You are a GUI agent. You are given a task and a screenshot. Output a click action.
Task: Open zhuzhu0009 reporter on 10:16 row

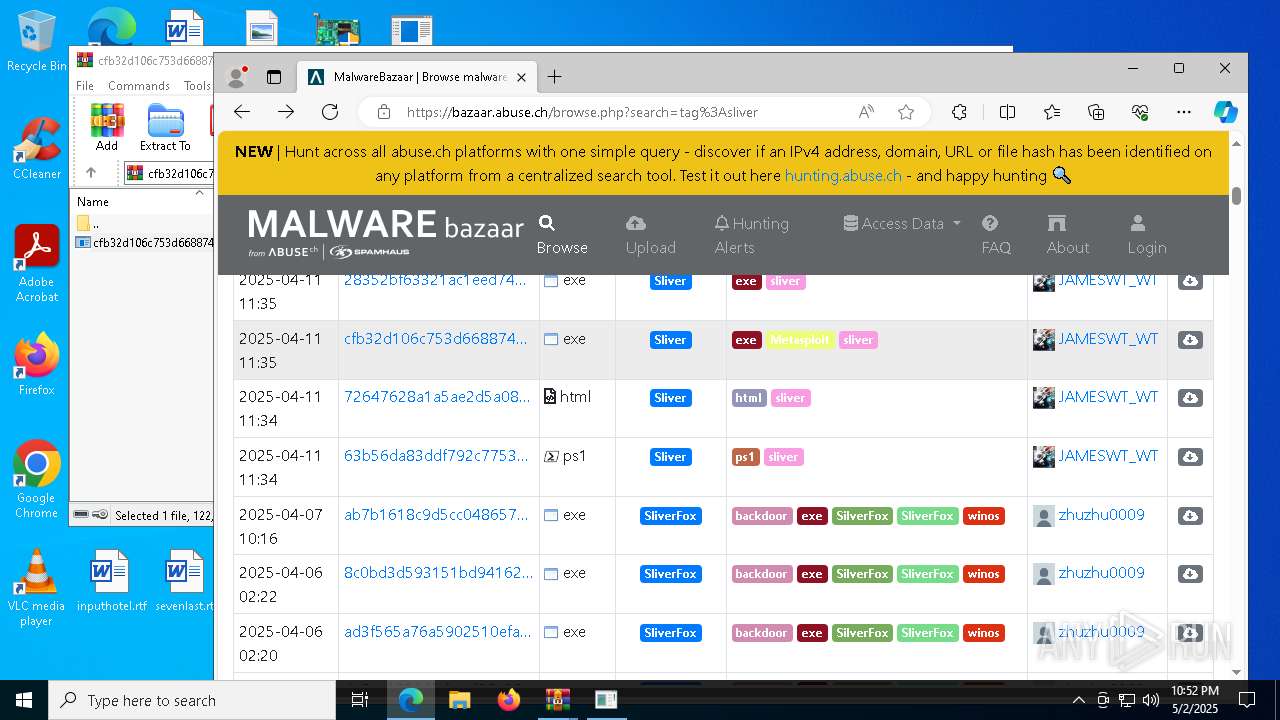click(1101, 515)
